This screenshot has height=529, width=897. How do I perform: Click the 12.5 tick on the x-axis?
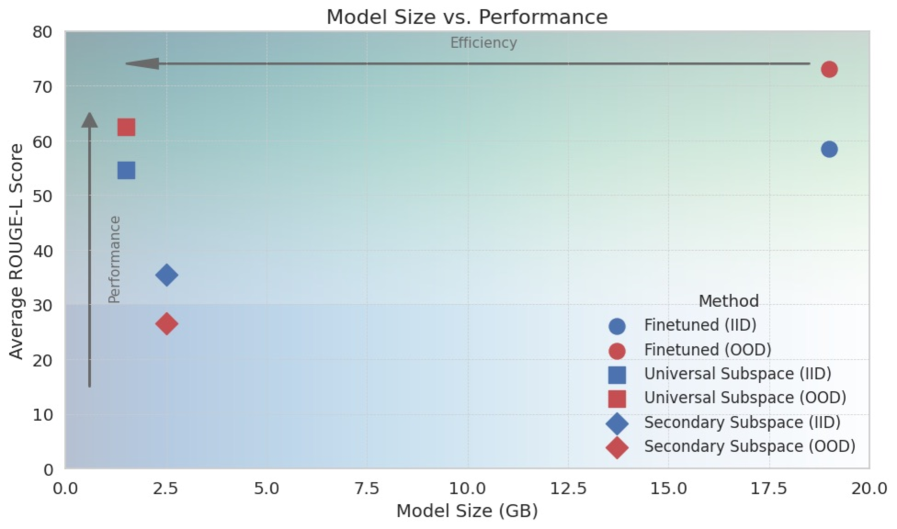click(x=568, y=488)
